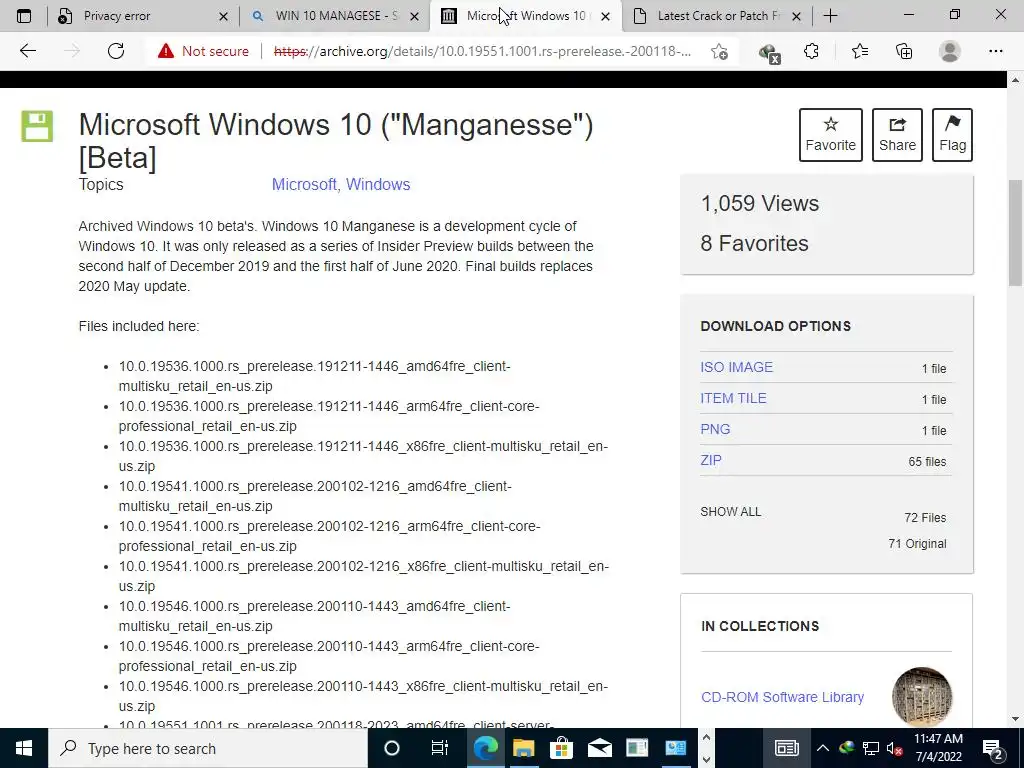Viewport: 1024px width, 768px height.
Task: Click the scrollbar down arrow
Action: point(1015,719)
